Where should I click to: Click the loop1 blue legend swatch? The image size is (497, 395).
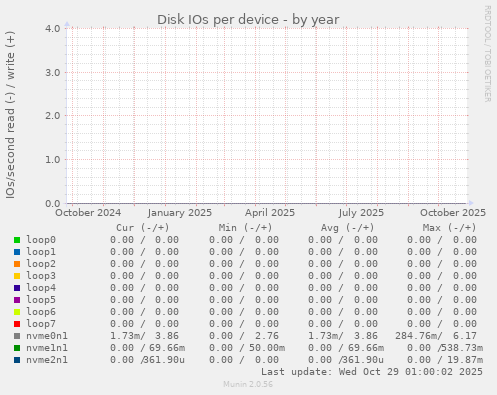(x=17, y=252)
